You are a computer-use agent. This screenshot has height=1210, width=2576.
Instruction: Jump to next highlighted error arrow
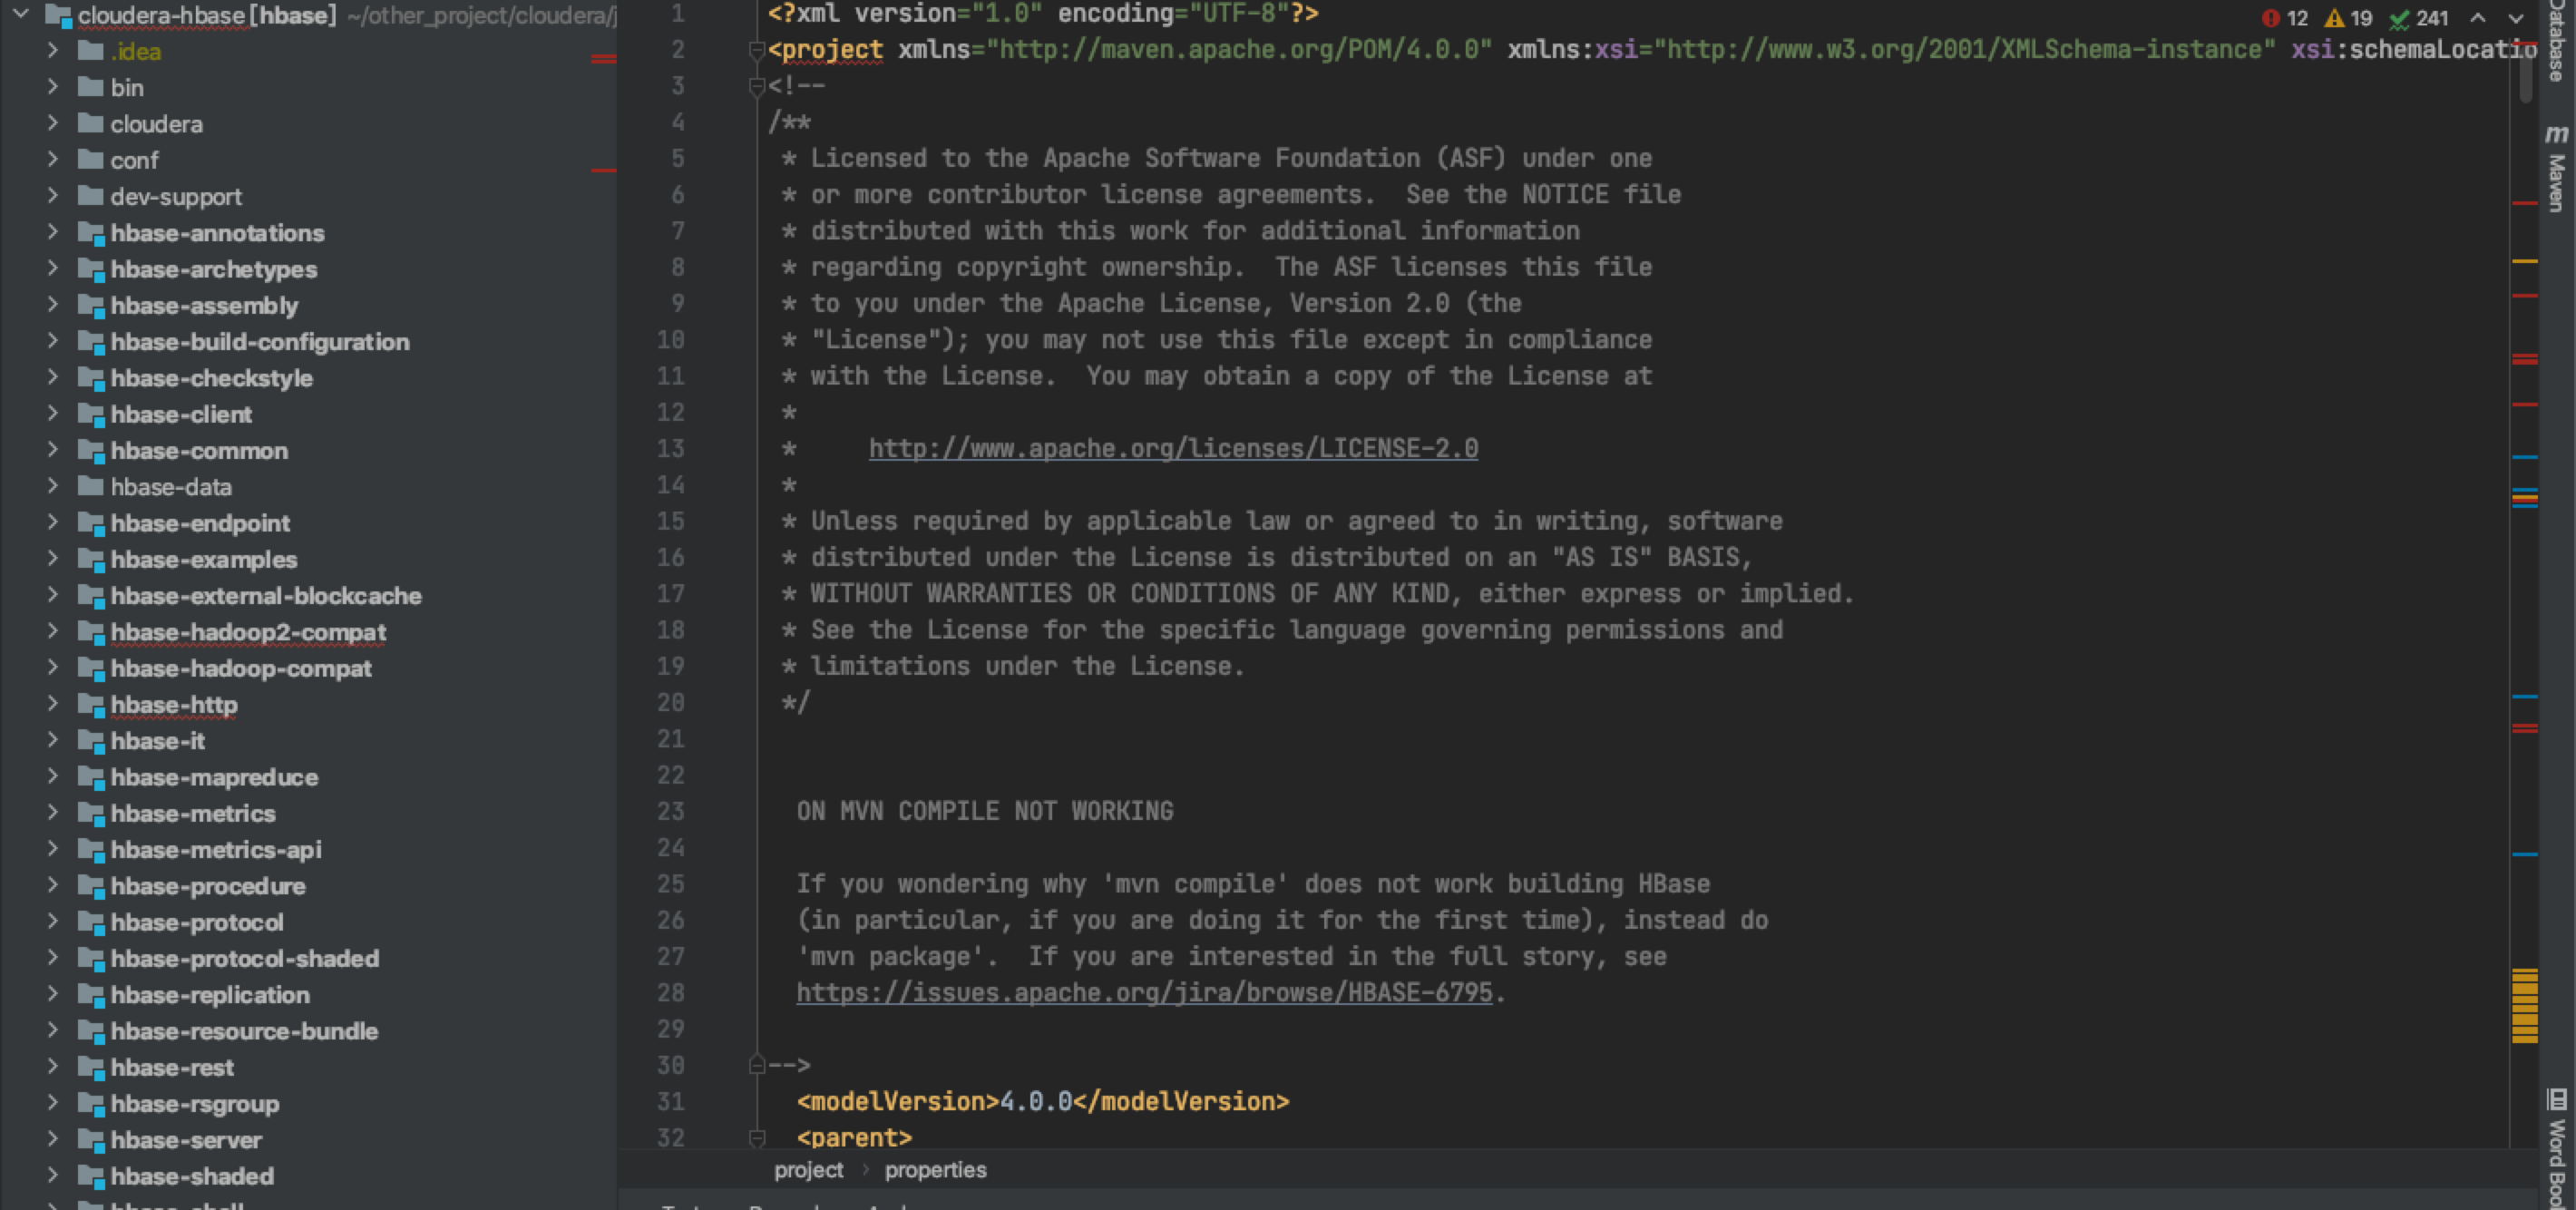point(2516,18)
